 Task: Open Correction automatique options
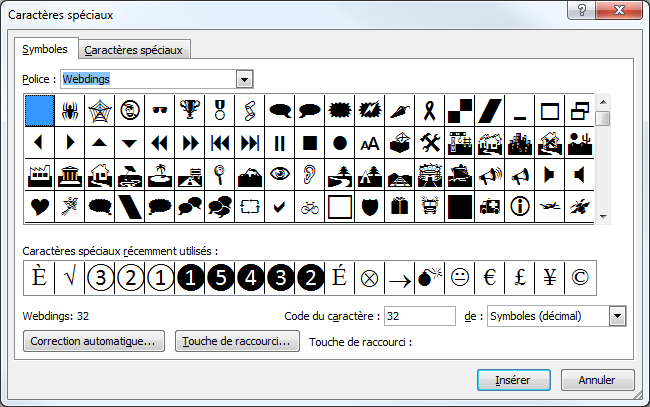(94, 341)
